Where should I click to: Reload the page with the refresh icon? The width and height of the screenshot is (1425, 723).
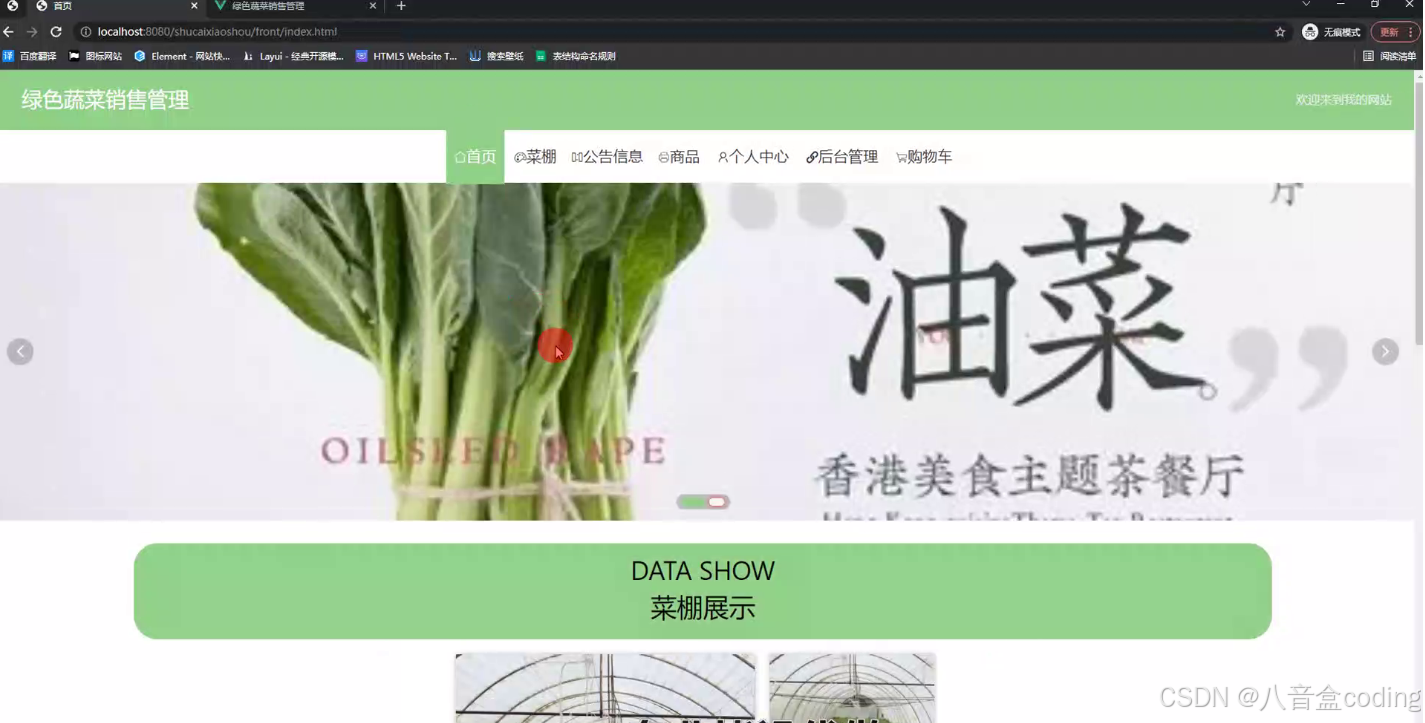pyautogui.click(x=56, y=32)
